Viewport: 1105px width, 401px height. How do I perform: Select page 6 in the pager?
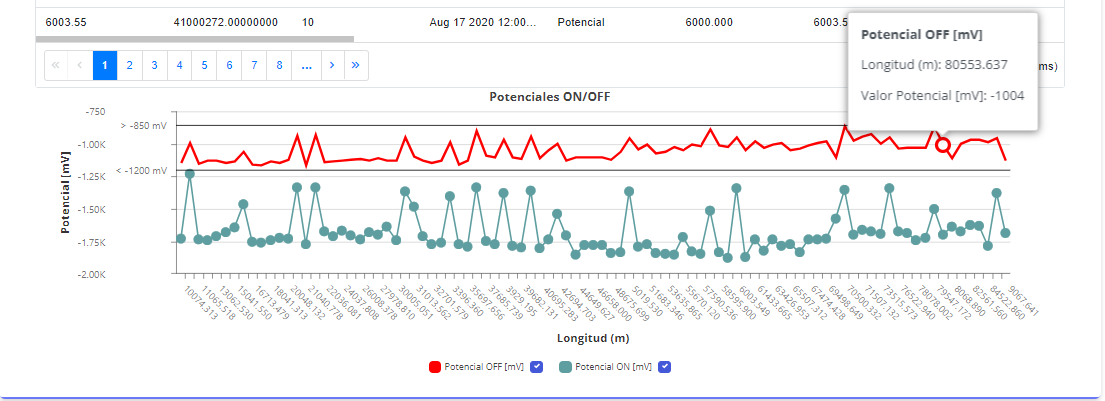click(230, 65)
